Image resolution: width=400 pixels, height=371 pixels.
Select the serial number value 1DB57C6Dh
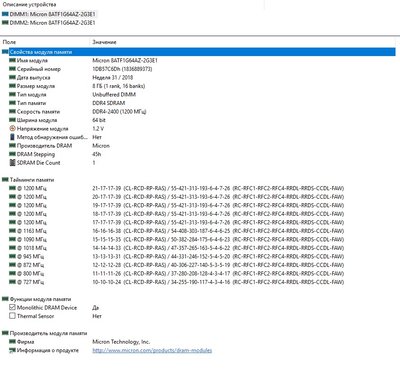(x=122, y=69)
